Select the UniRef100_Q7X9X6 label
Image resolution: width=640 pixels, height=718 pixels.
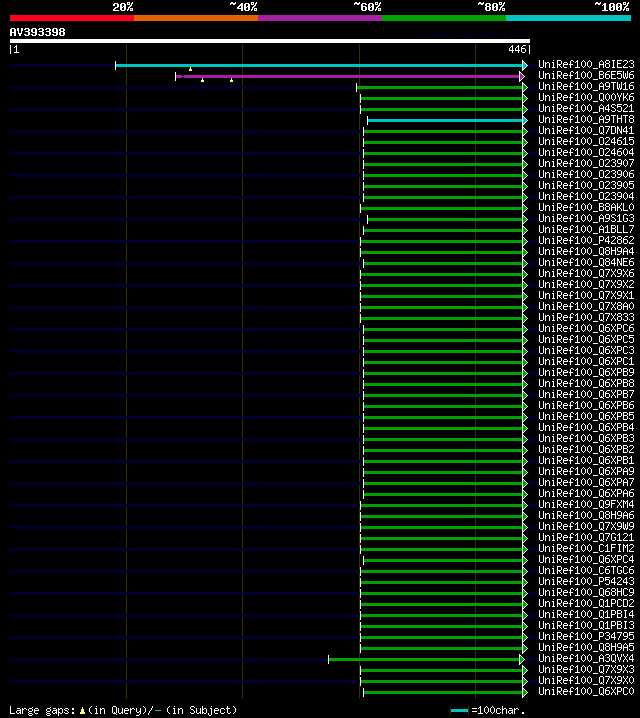click(586, 273)
